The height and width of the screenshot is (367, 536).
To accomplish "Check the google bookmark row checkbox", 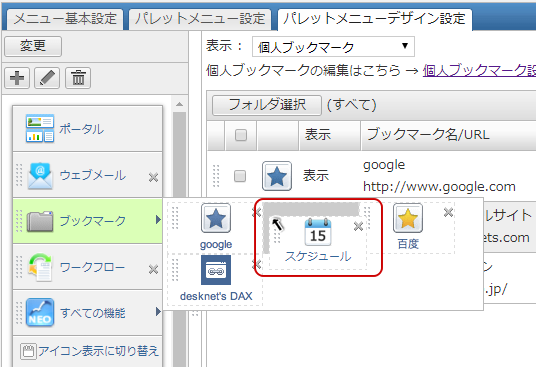I will pyautogui.click(x=240, y=176).
